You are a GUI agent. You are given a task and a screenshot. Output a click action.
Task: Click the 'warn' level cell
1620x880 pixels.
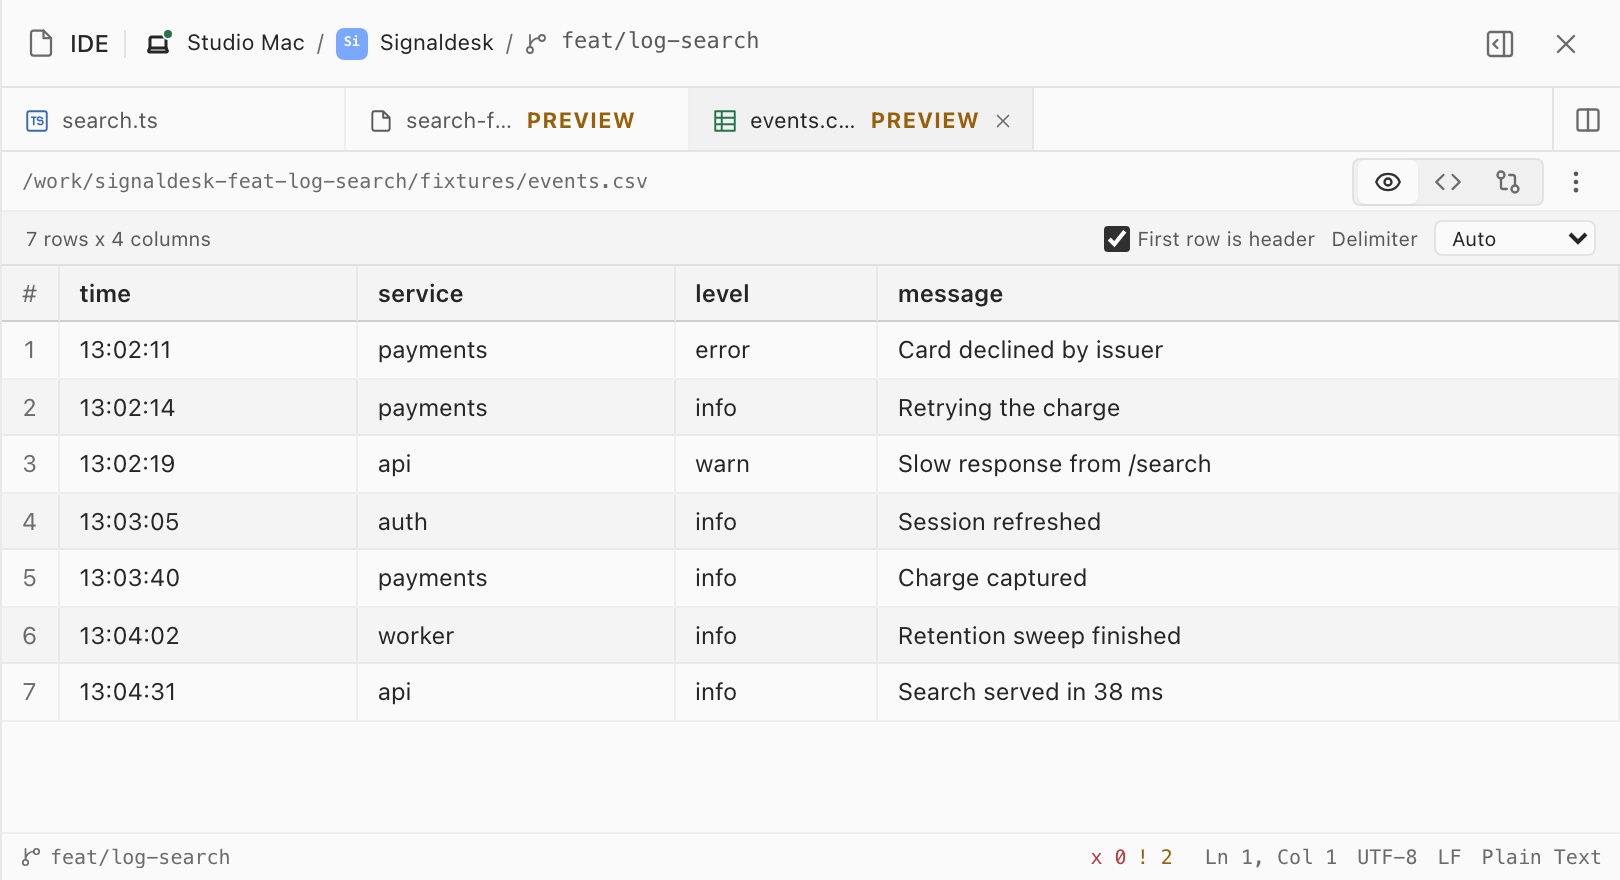click(x=776, y=464)
